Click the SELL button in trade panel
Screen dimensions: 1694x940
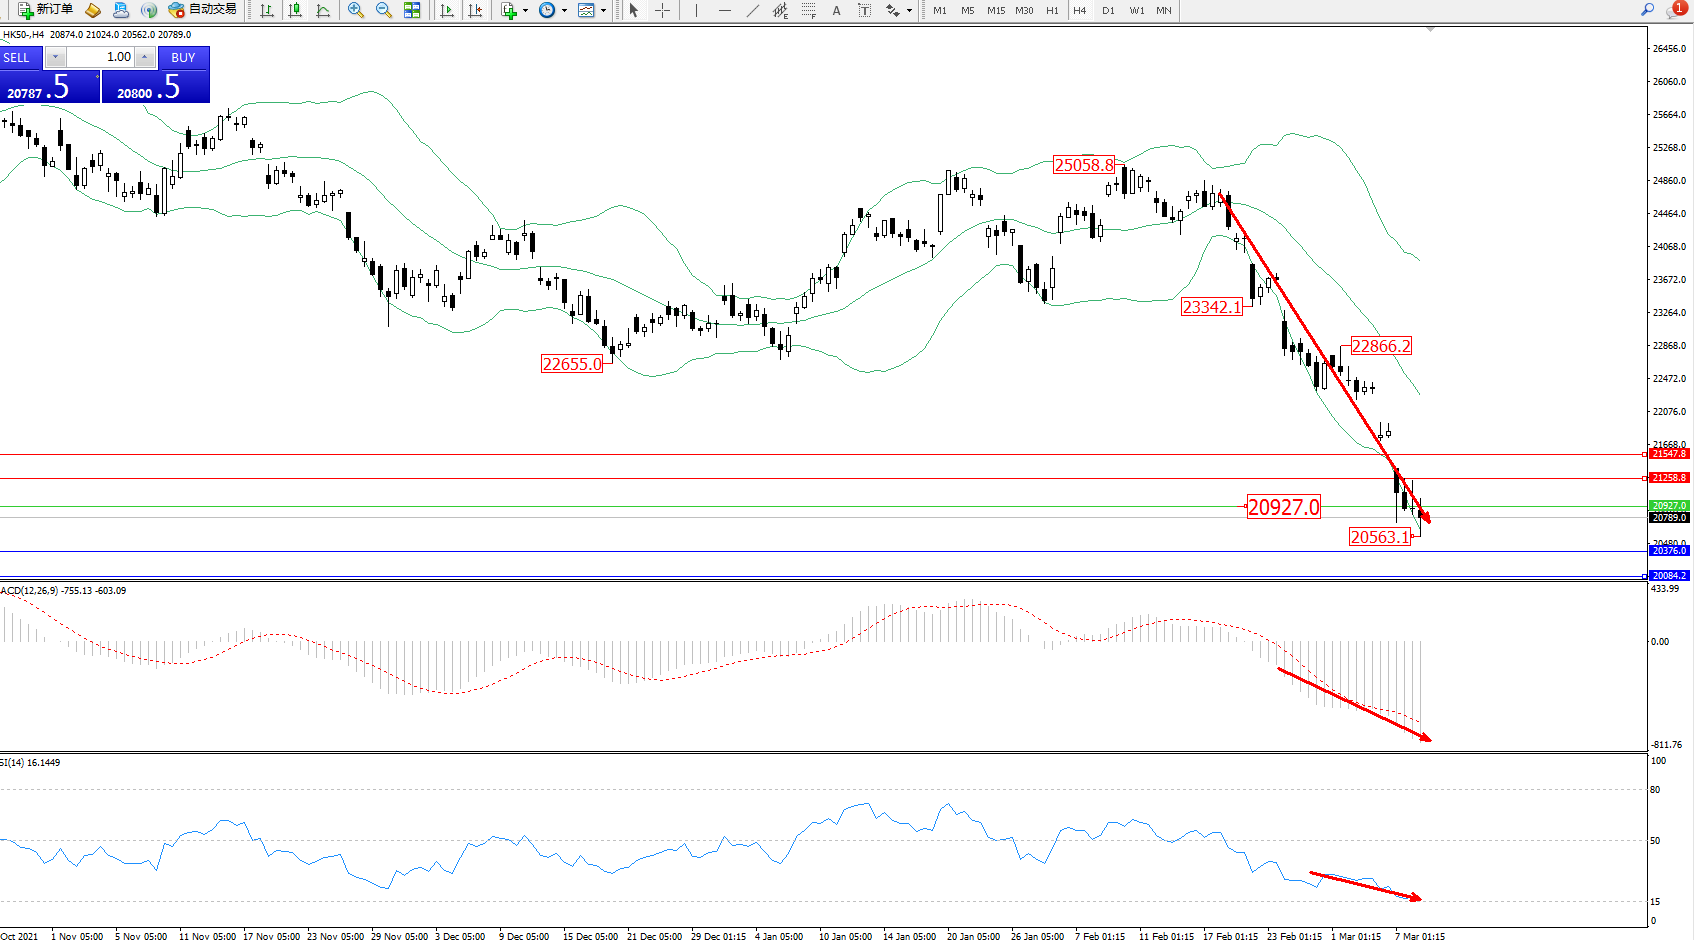17,57
